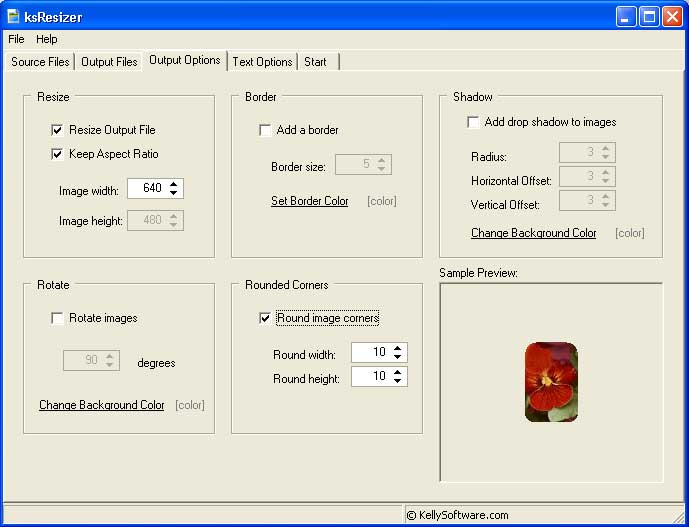Click the rotation degrees field
Viewport: 689px width, 527px height.
click(x=91, y=360)
